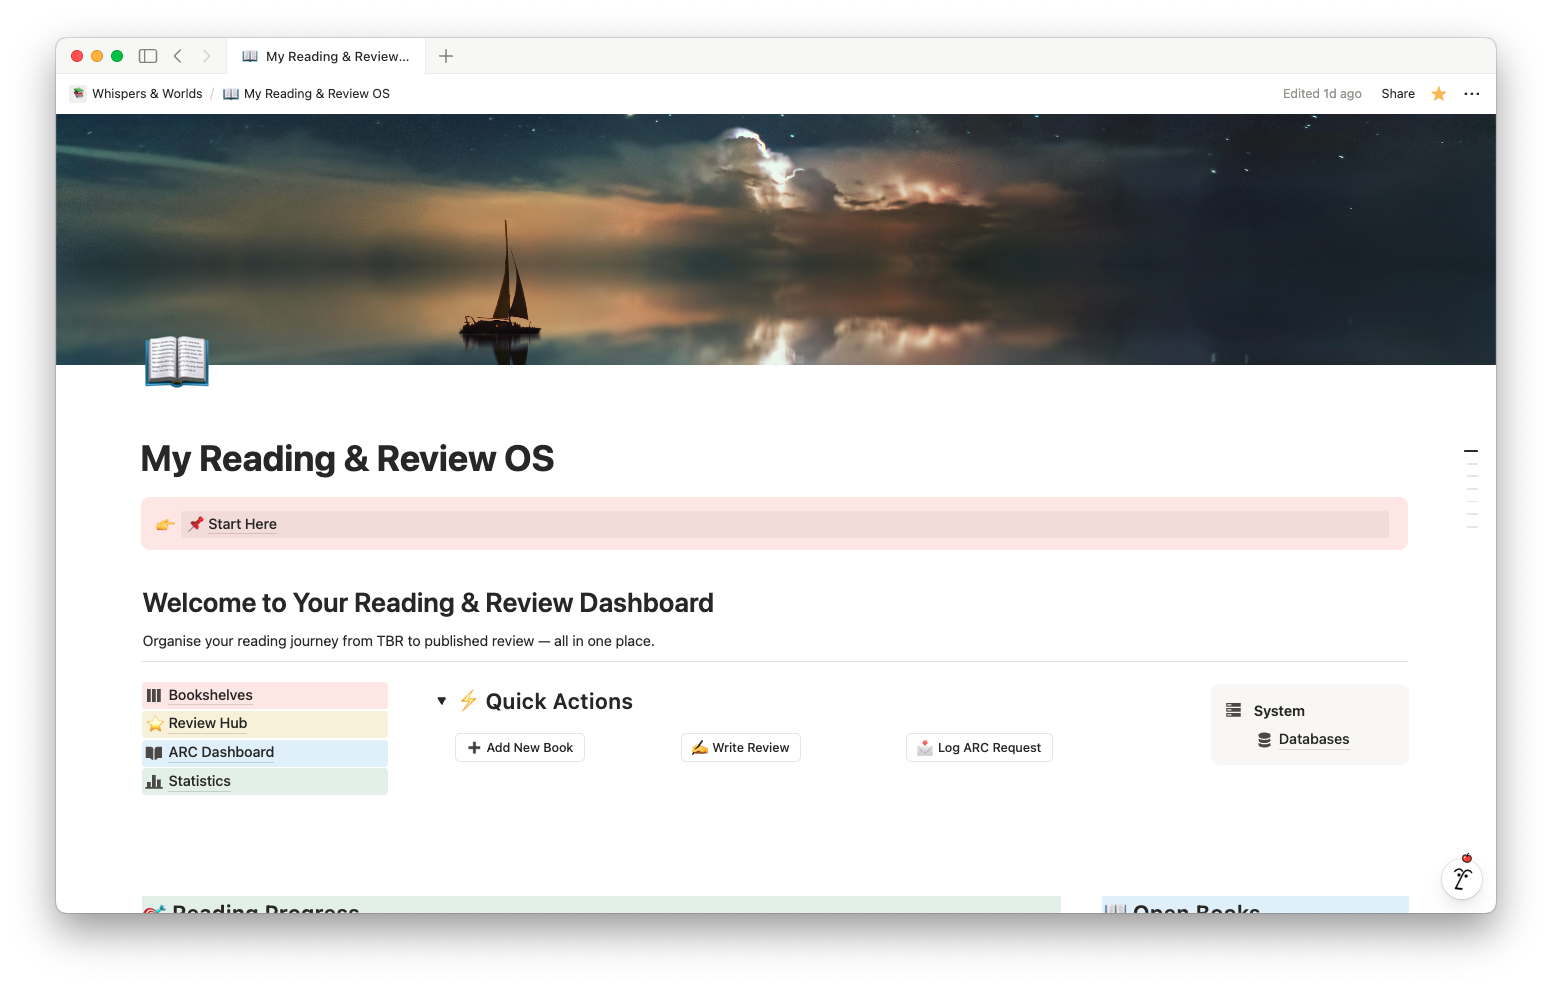The height and width of the screenshot is (987, 1552).
Task: Click the Share button
Action: click(1397, 94)
